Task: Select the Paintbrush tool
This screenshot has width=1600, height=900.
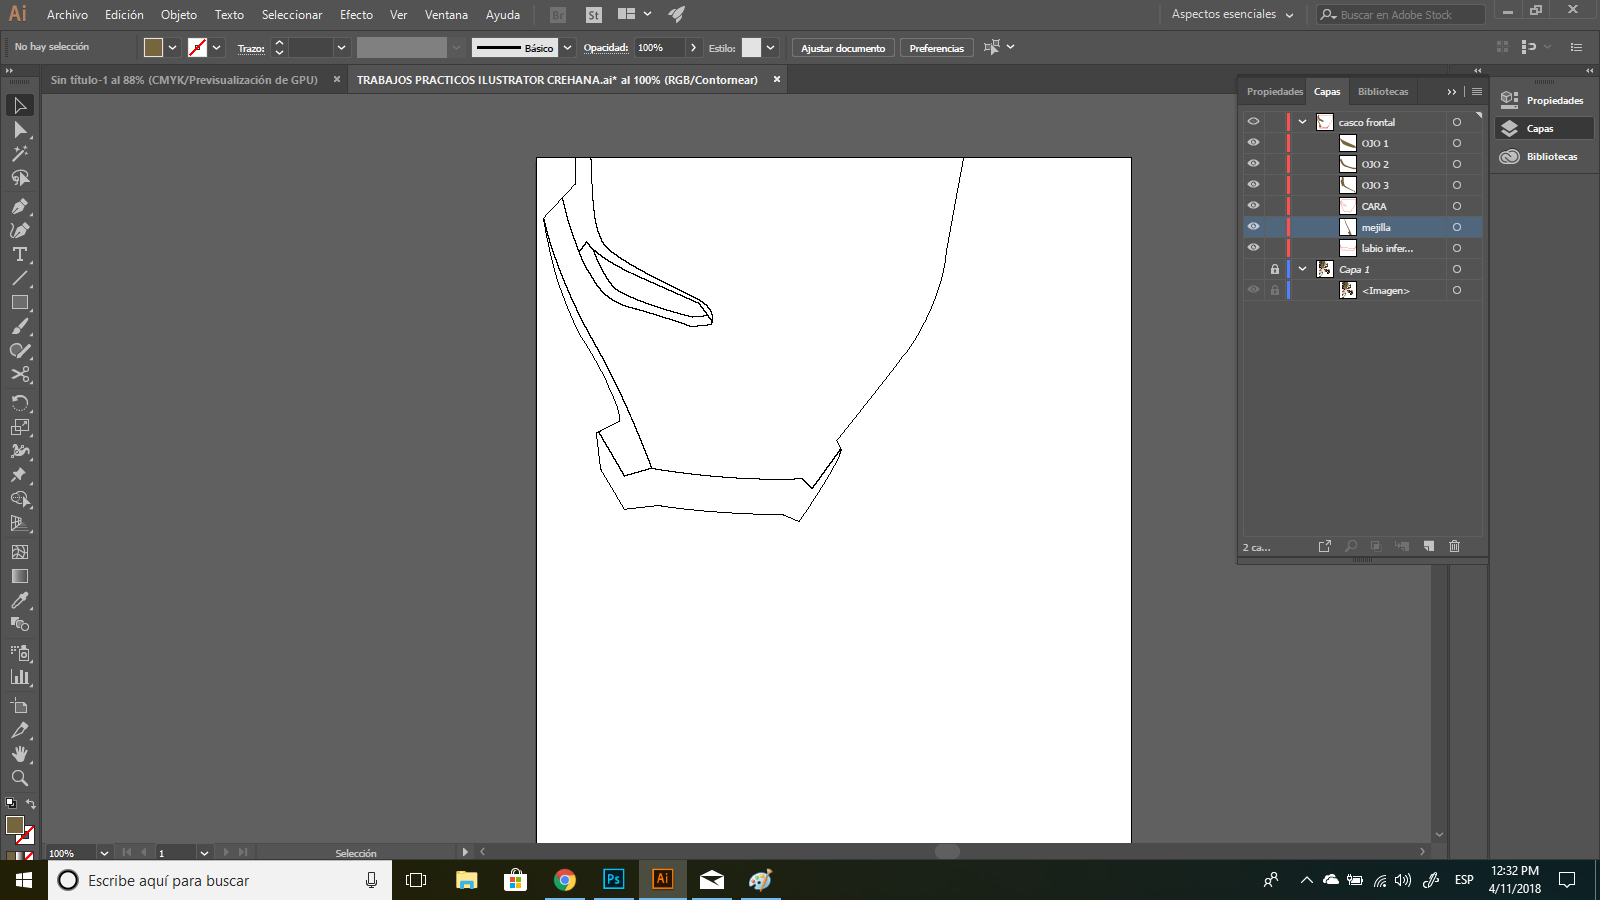Action: tap(19, 327)
